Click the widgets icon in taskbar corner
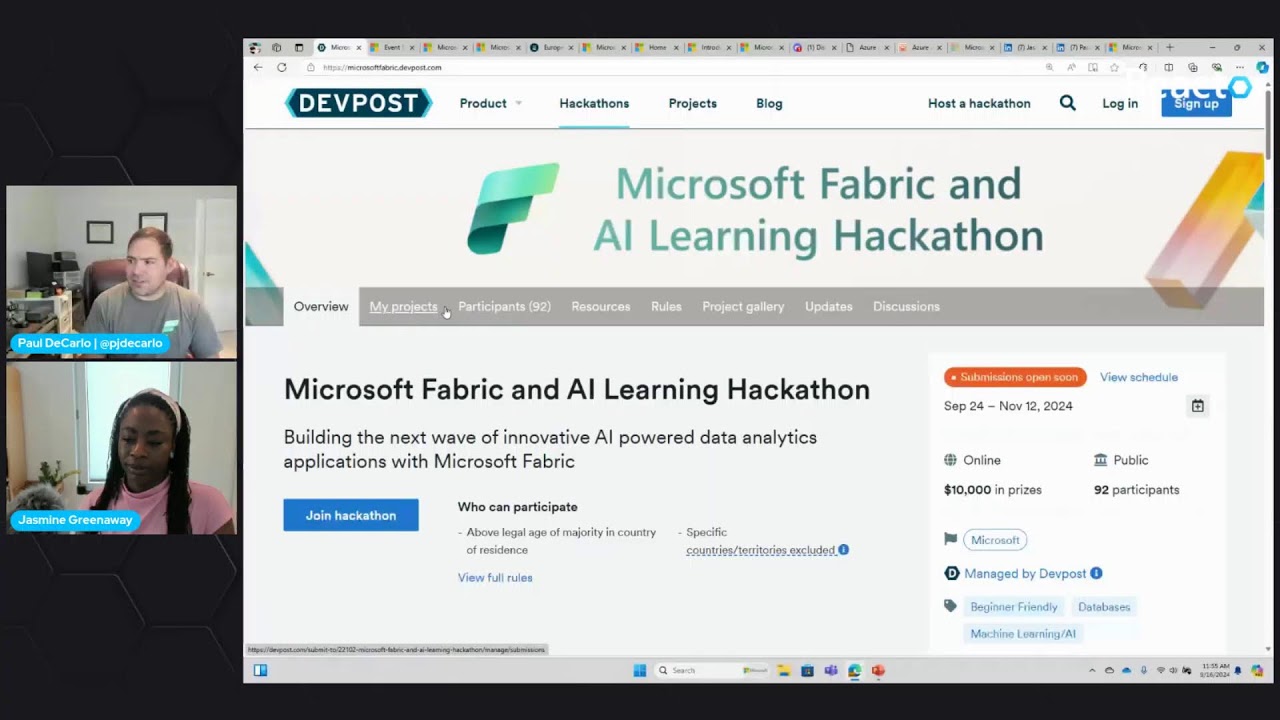 (x=260, y=670)
